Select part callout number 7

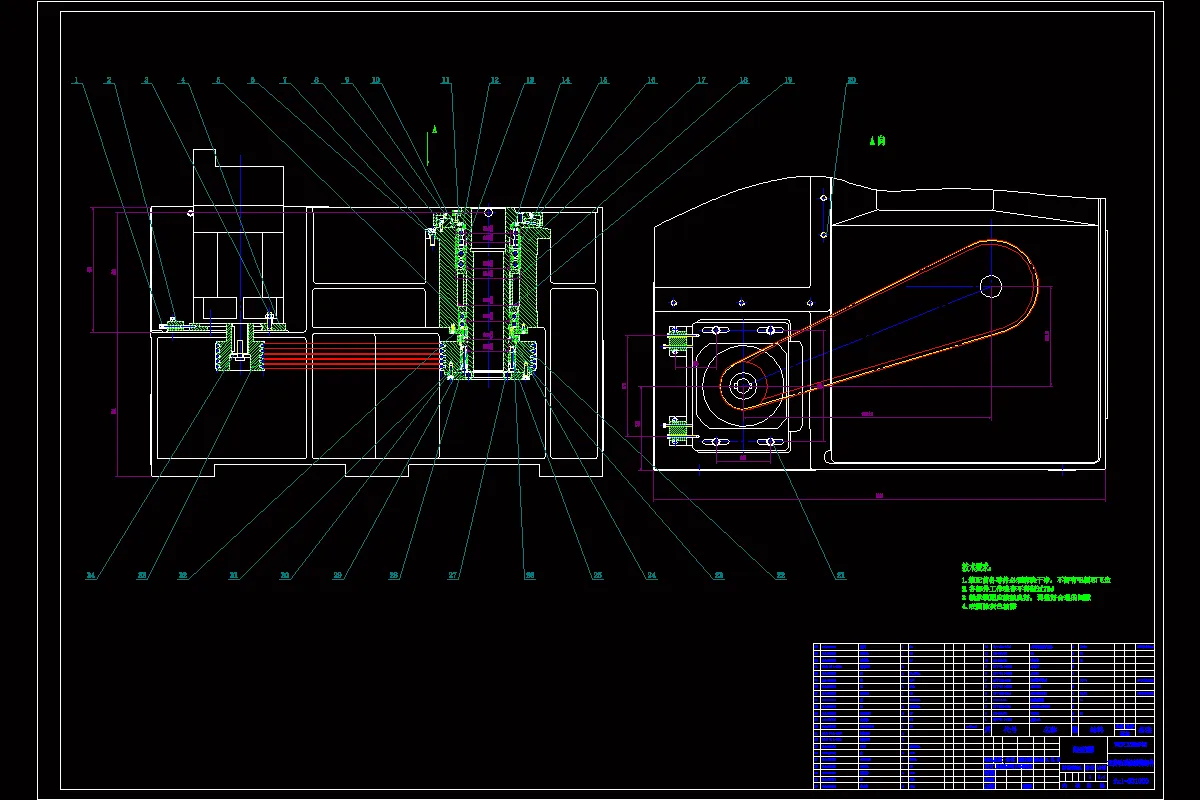click(284, 81)
